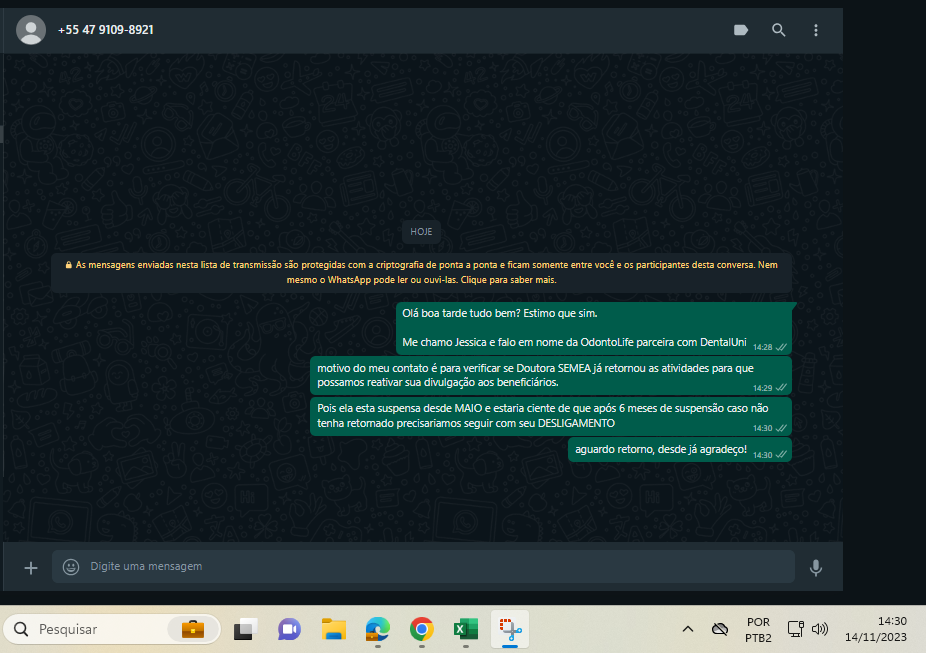Open volume control speaker icon
This screenshot has width=926, height=653.
point(820,629)
